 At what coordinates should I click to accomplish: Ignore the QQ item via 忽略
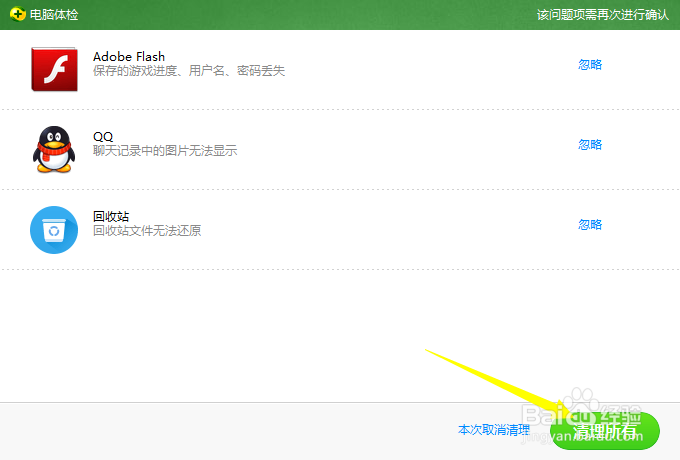click(x=590, y=144)
